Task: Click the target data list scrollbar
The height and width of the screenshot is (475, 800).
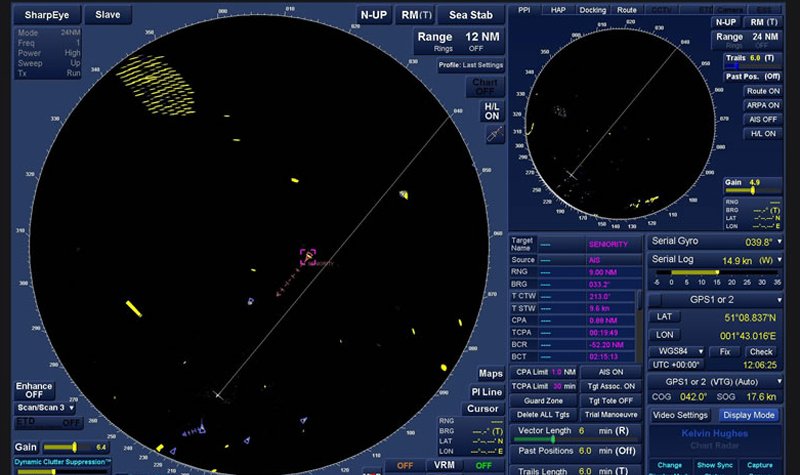Action: [x=640, y=300]
